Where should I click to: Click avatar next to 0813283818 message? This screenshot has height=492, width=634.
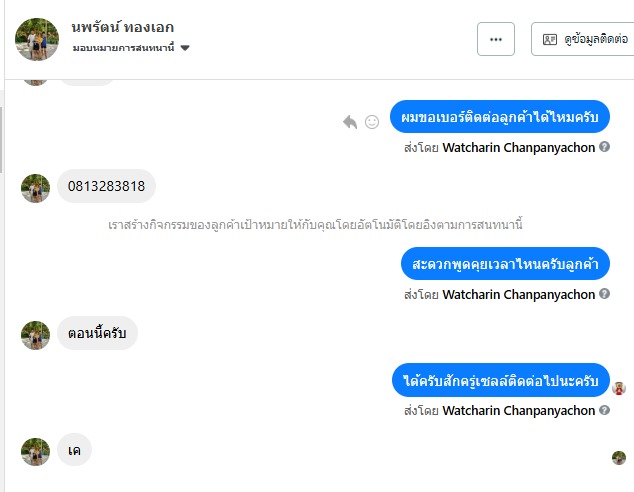pos(36,188)
